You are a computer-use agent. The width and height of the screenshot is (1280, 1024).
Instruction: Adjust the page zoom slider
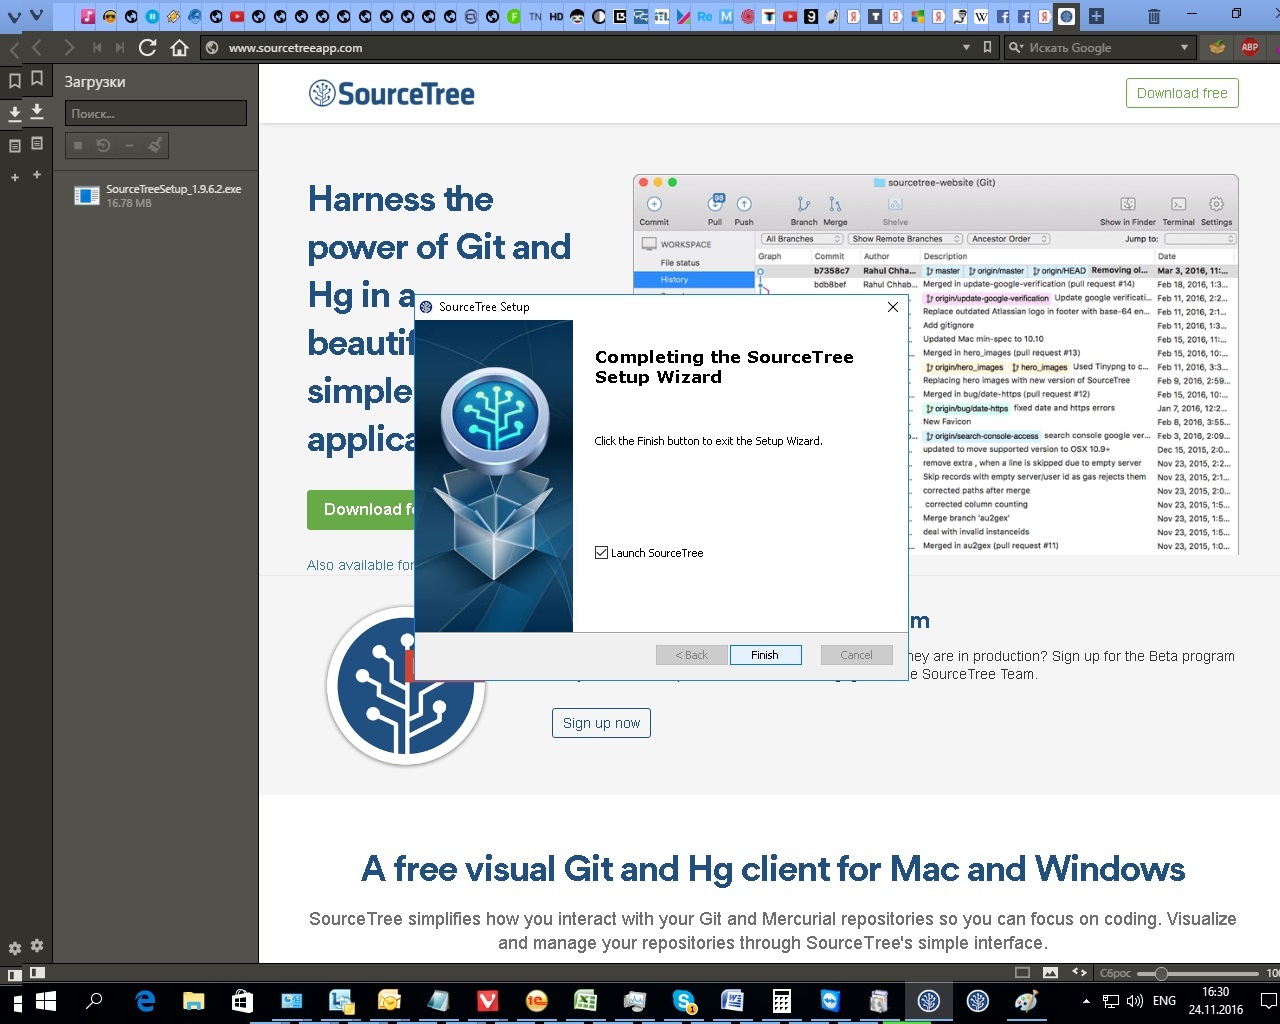[x=1161, y=972]
